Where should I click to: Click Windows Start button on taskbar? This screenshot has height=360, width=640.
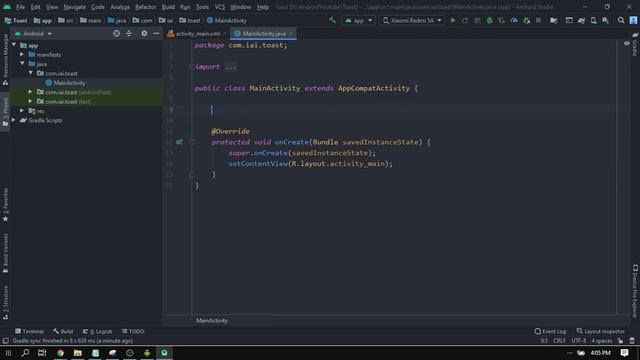click(8, 353)
